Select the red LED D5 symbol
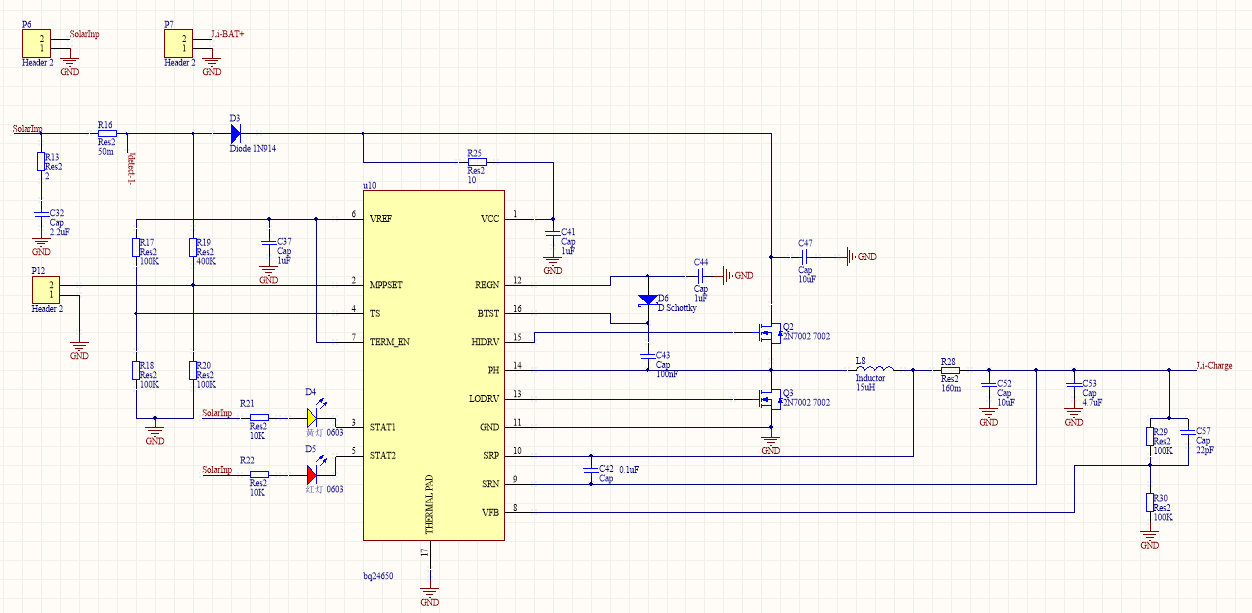 (313, 473)
